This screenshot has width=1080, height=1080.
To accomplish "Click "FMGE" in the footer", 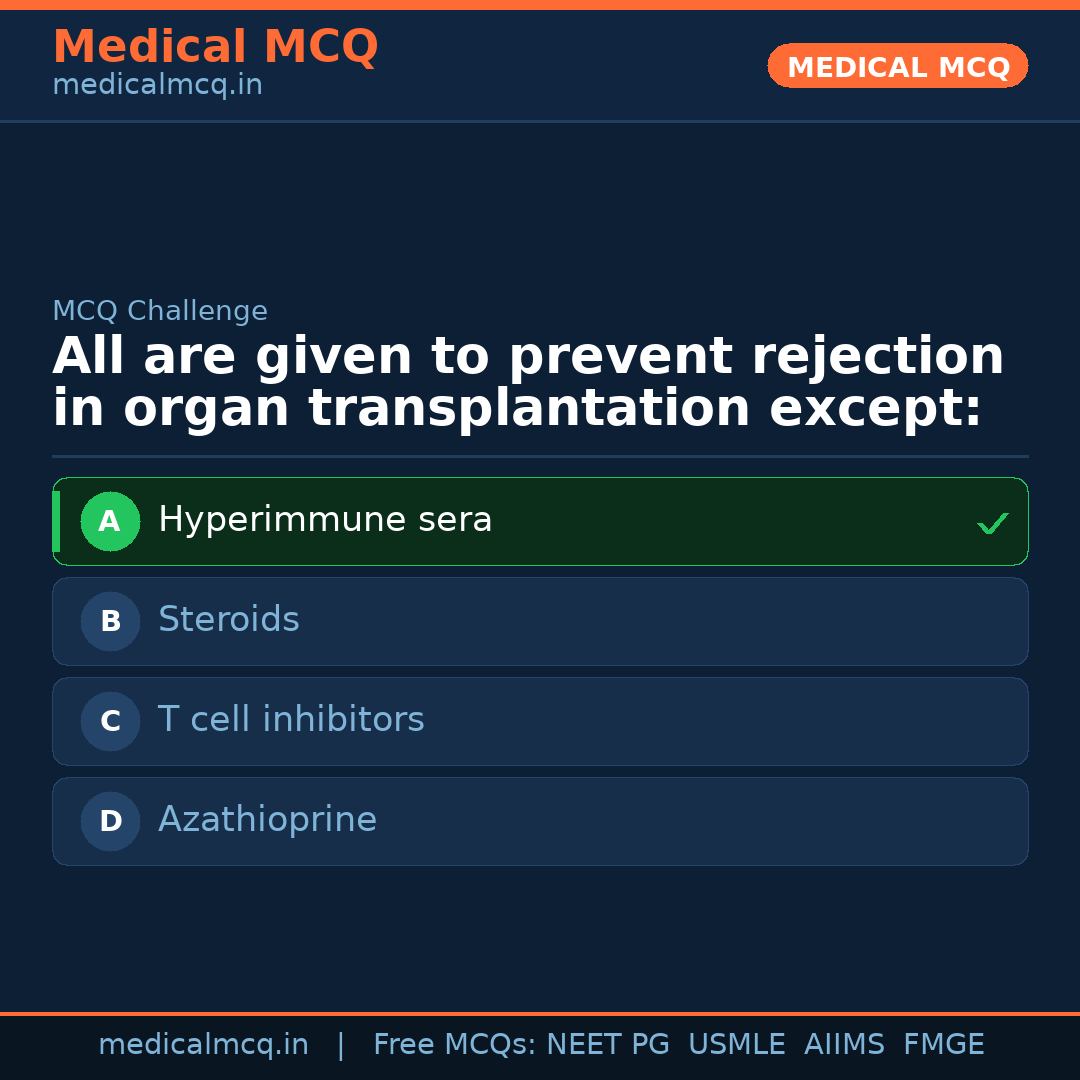I will click(943, 1045).
